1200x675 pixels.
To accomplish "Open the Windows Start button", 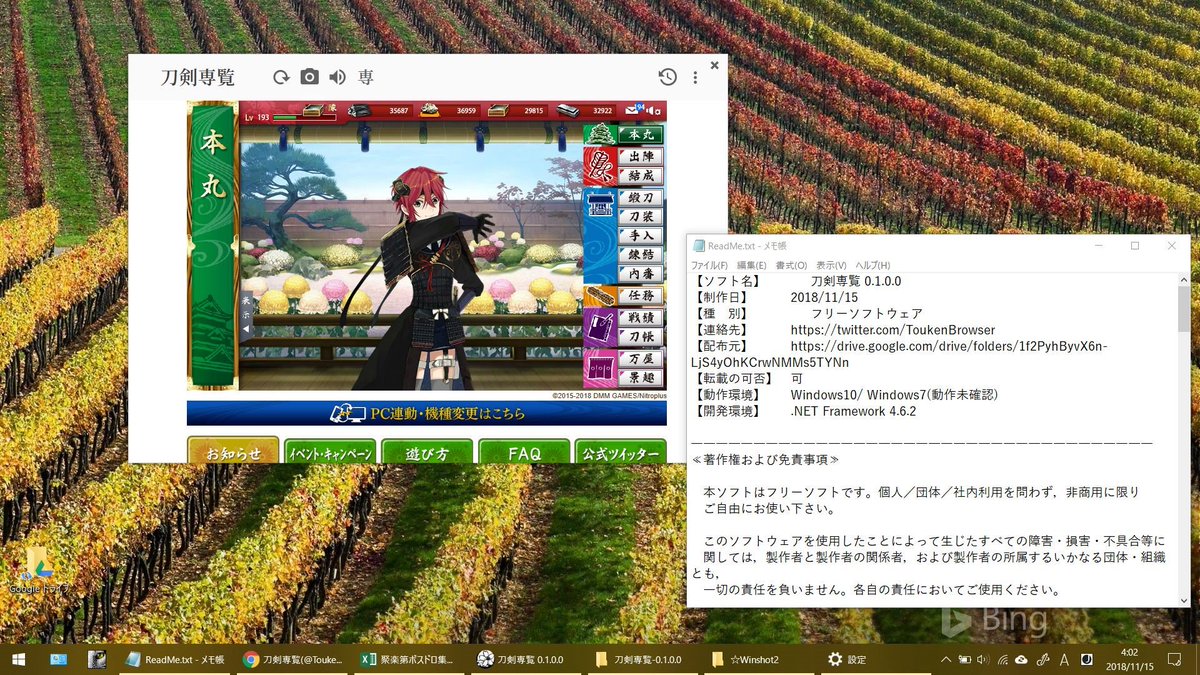I will pos(18,659).
